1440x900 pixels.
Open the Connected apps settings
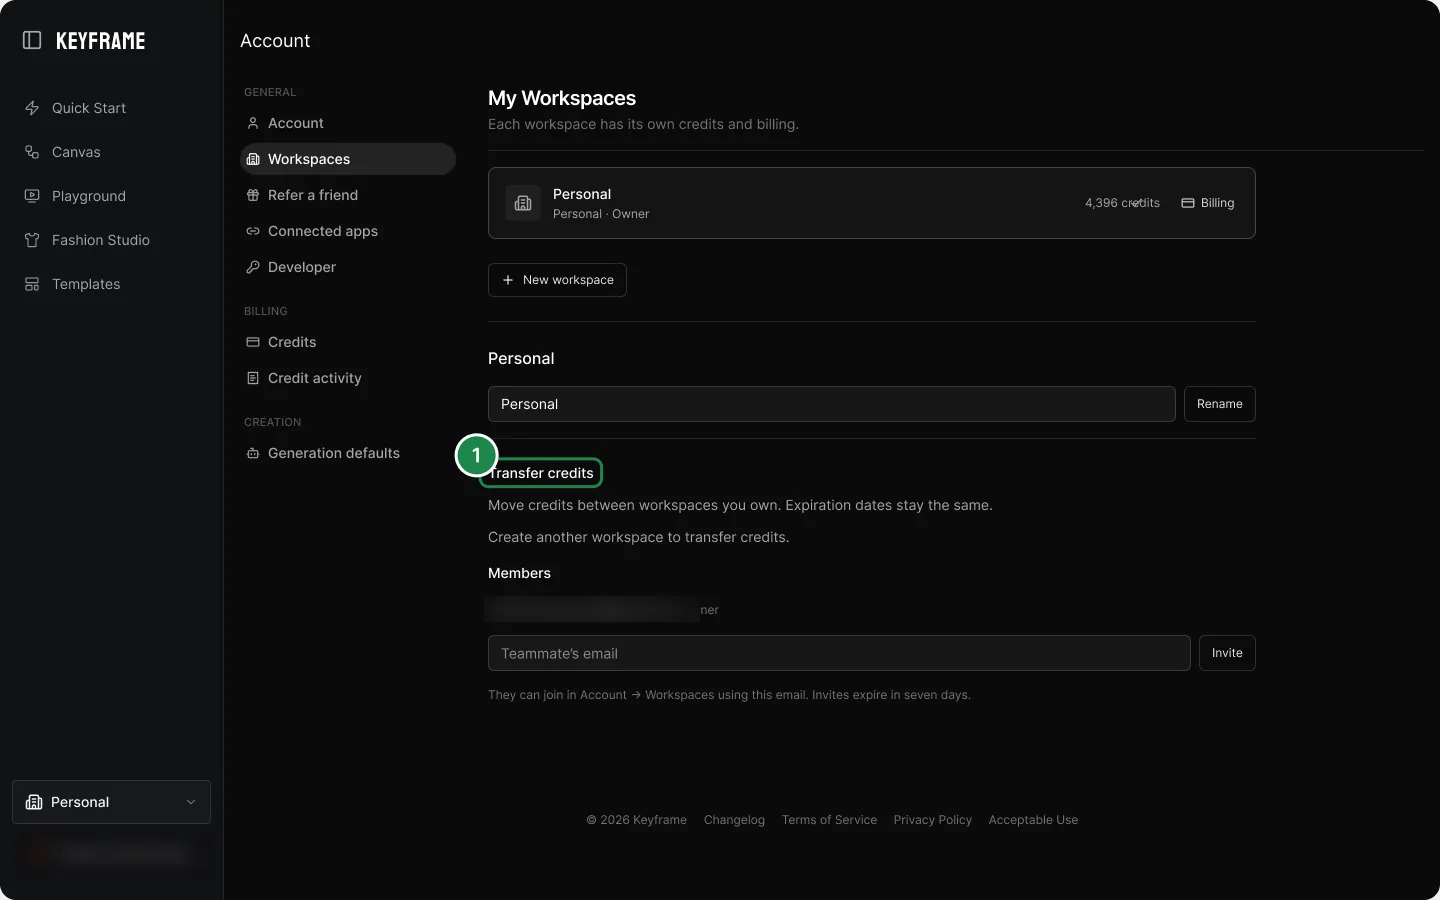click(348, 231)
